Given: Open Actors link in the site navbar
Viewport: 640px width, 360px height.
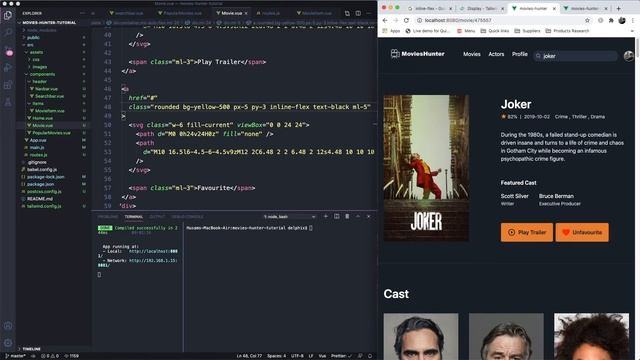Looking at the screenshot, I should (496, 54).
